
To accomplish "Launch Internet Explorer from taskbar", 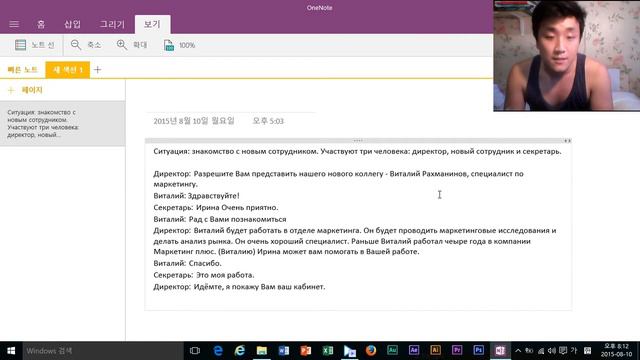I will (240, 351).
